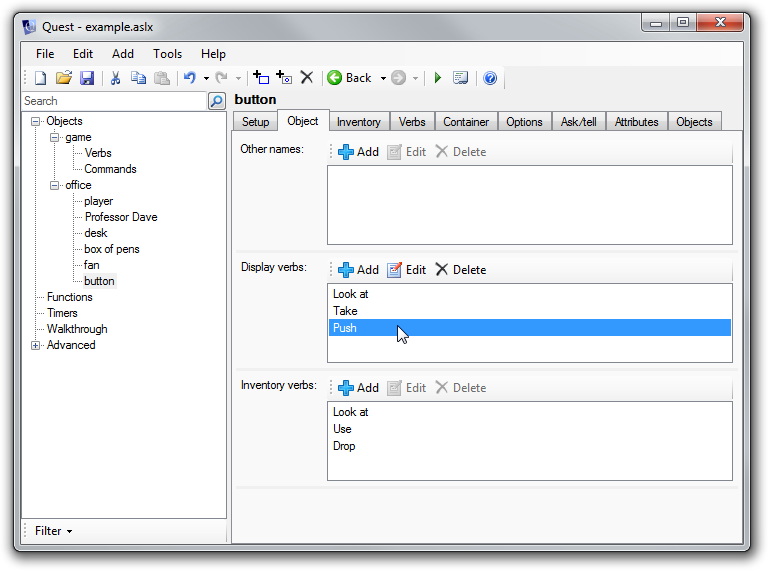
Task: Switch to the Attributes tab
Action: click(636, 122)
